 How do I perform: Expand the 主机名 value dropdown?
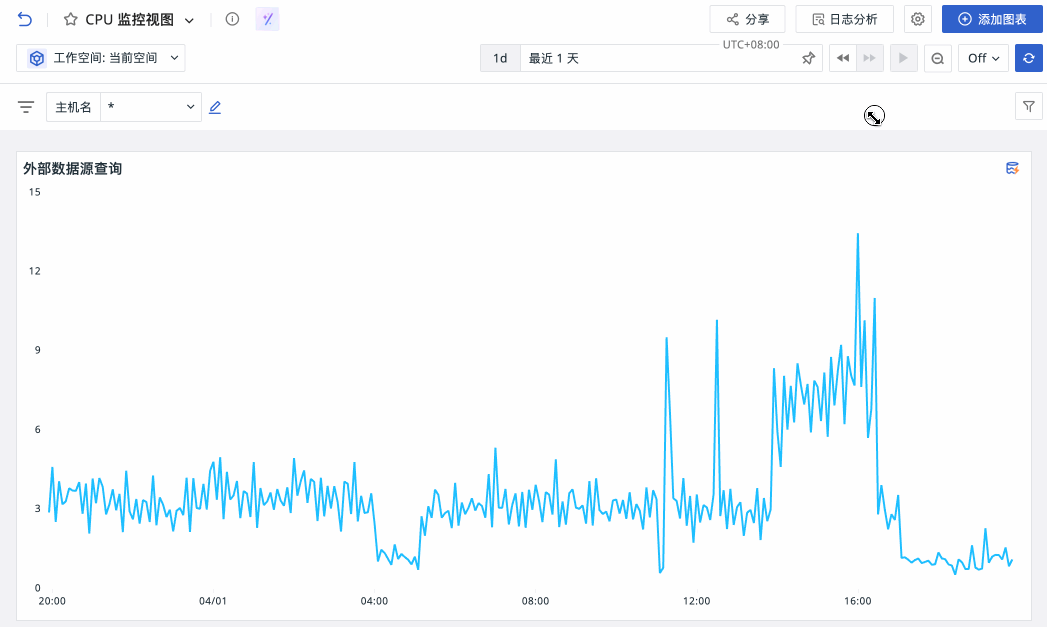click(x=151, y=107)
